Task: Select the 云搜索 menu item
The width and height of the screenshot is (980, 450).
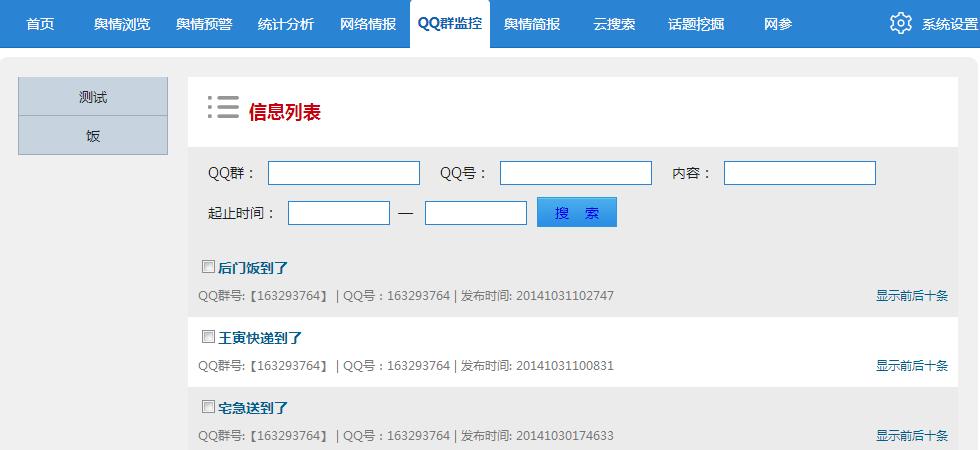Action: coord(614,24)
